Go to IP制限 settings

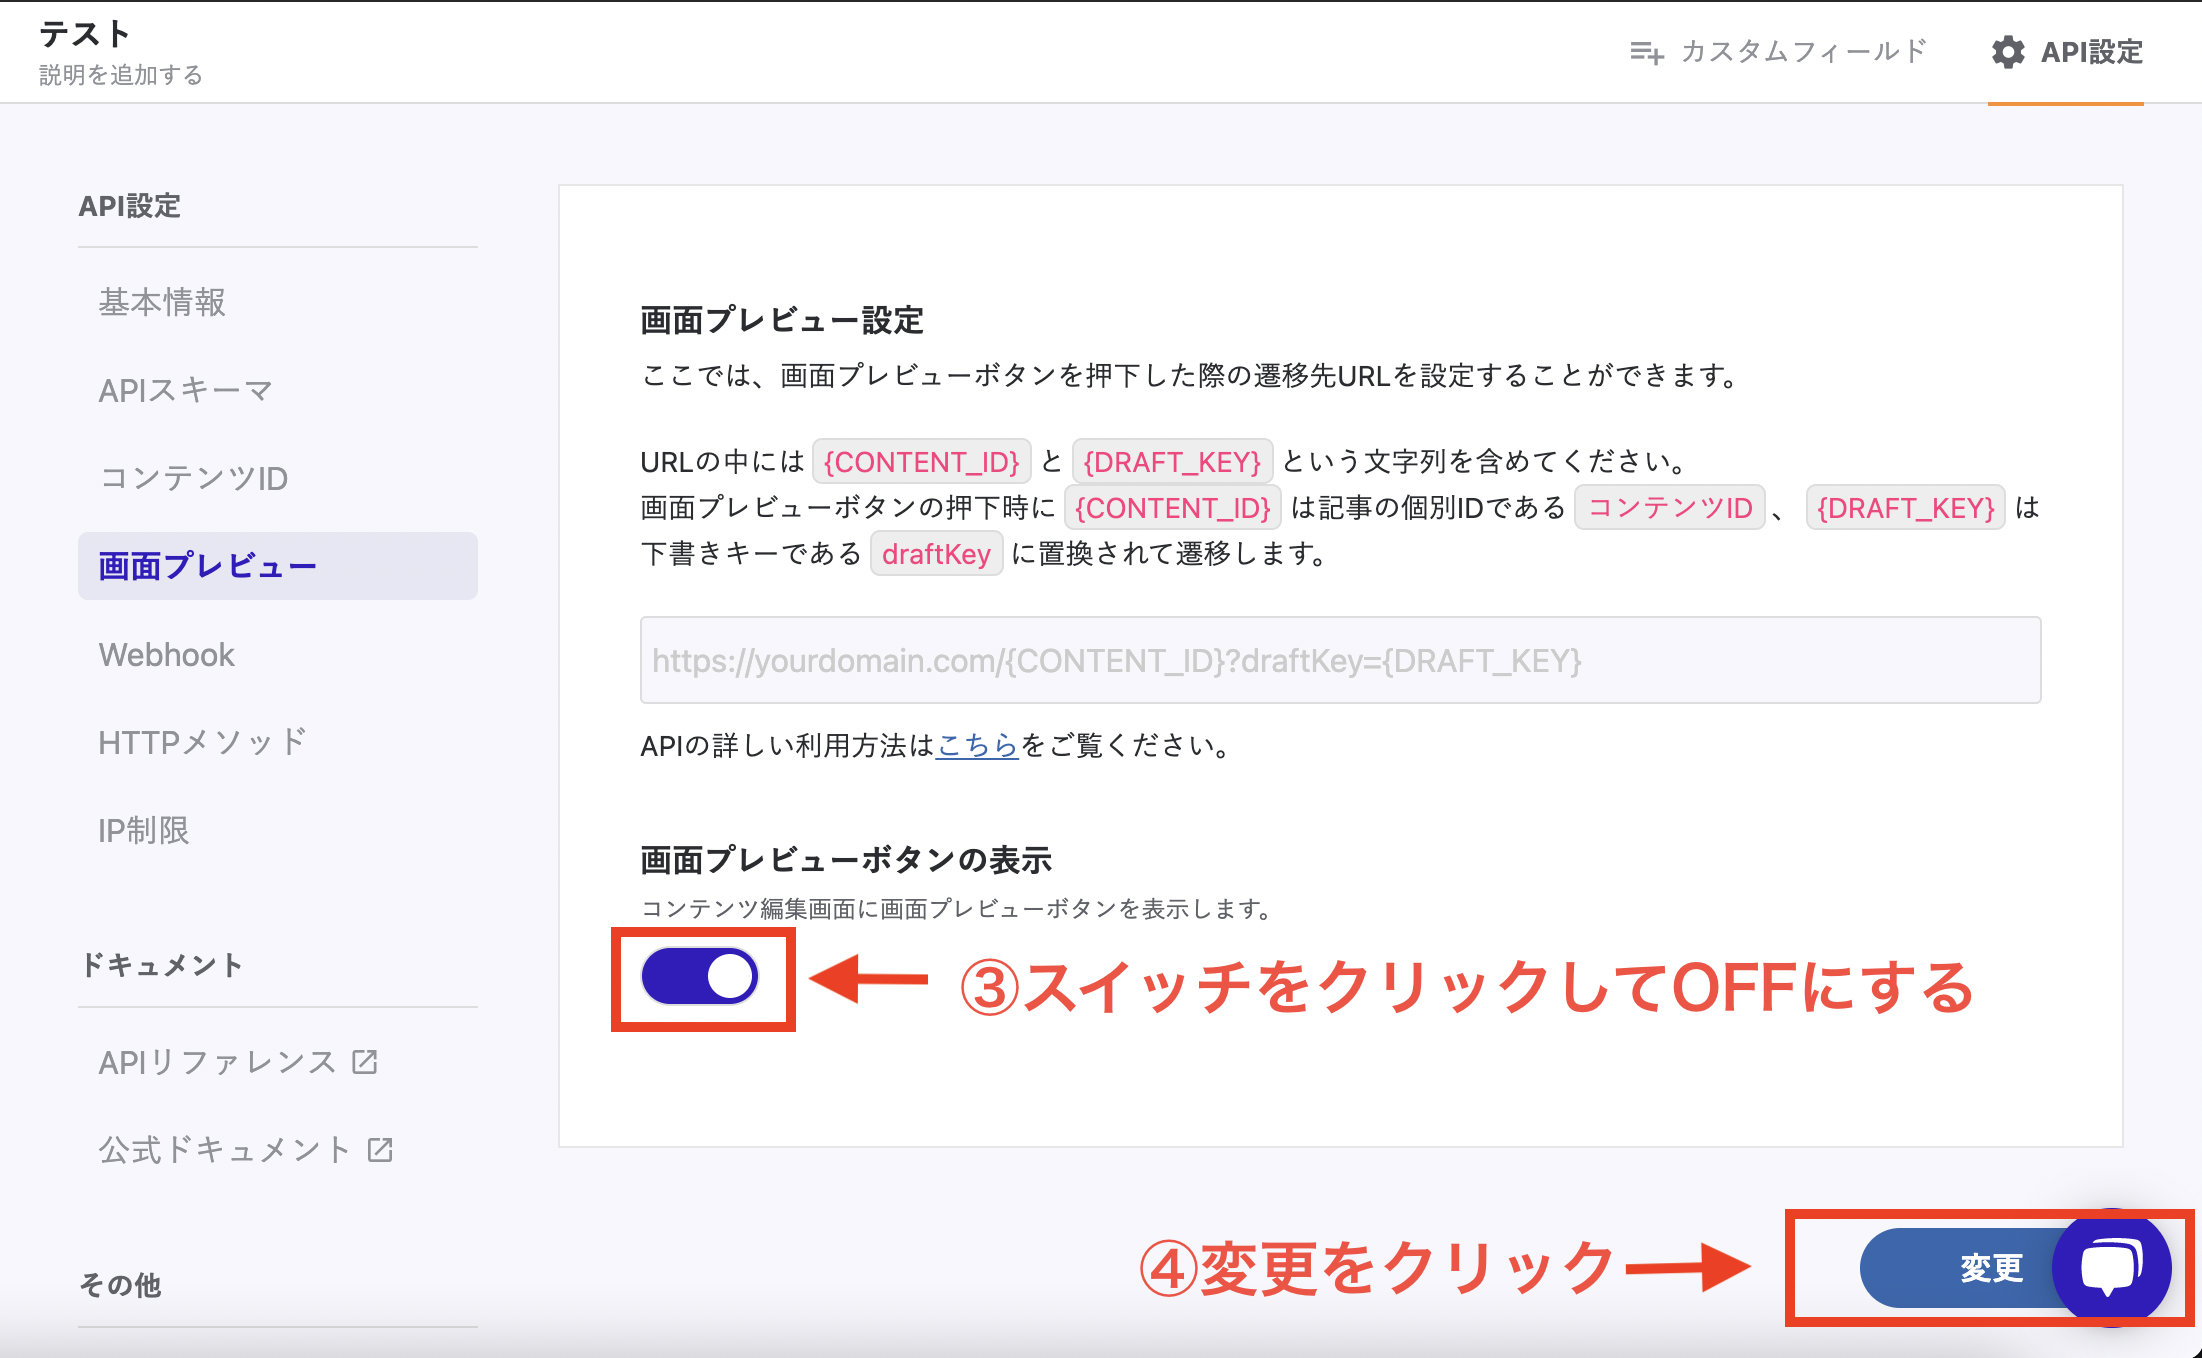[x=144, y=830]
